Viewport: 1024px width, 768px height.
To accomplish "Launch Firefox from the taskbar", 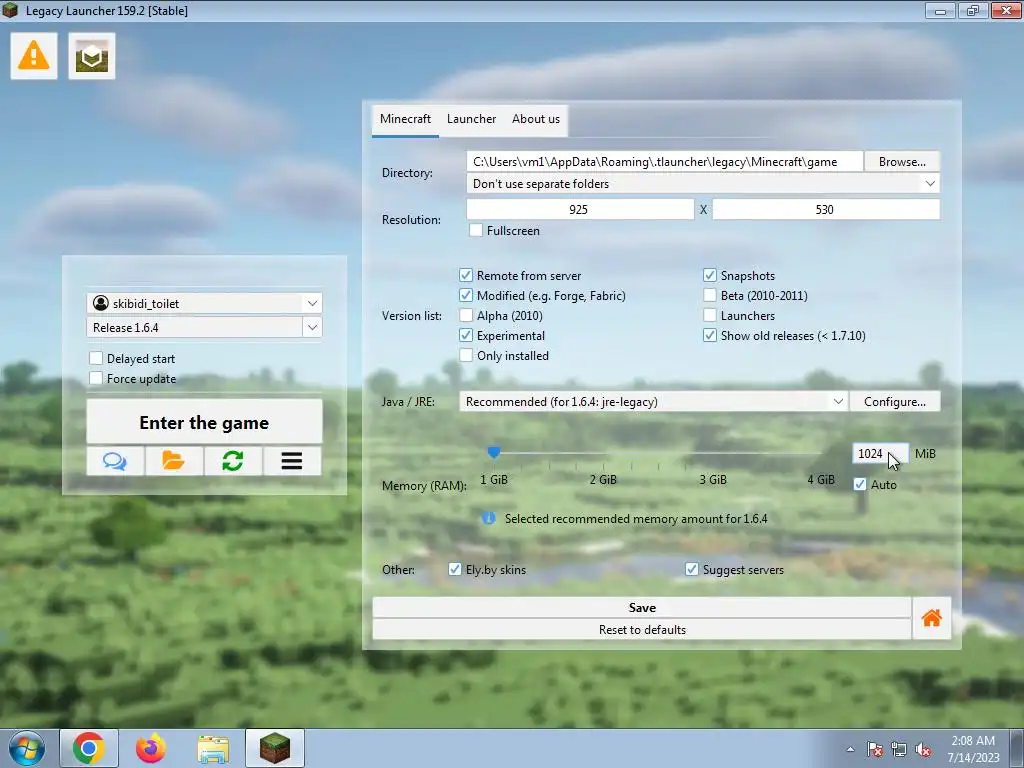I will click(x=151, y=748).
